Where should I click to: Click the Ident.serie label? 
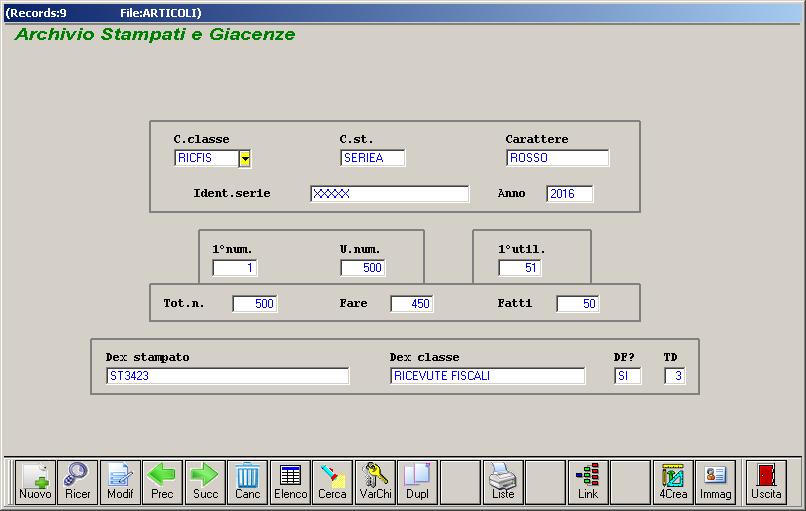[x=232, y=193]
